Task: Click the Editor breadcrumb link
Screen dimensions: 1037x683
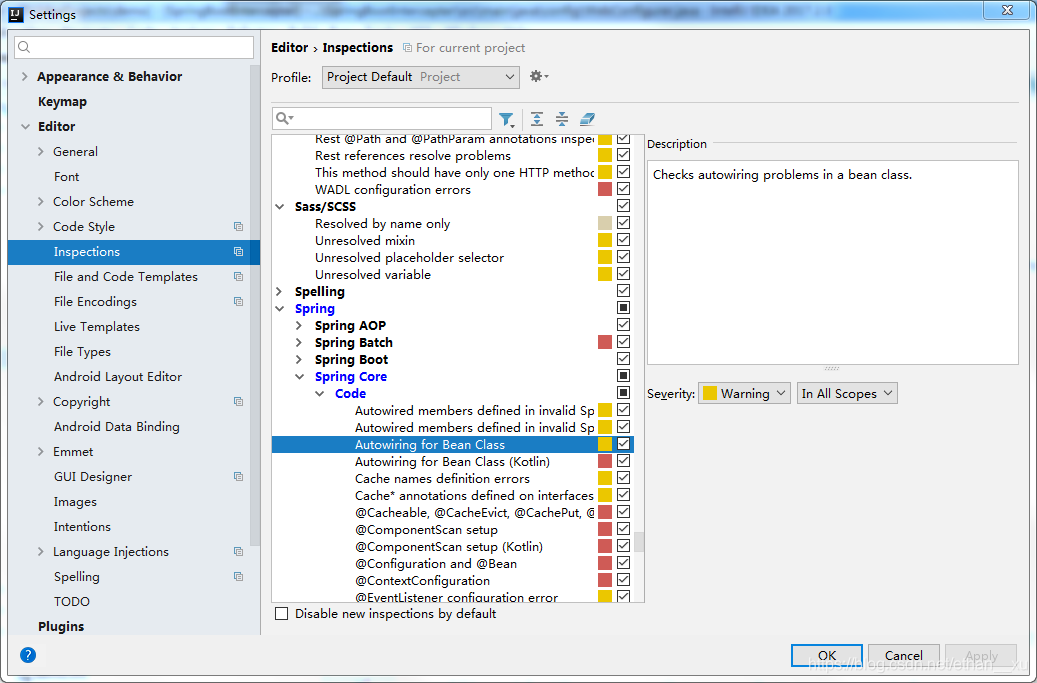Action: point(290,48)
